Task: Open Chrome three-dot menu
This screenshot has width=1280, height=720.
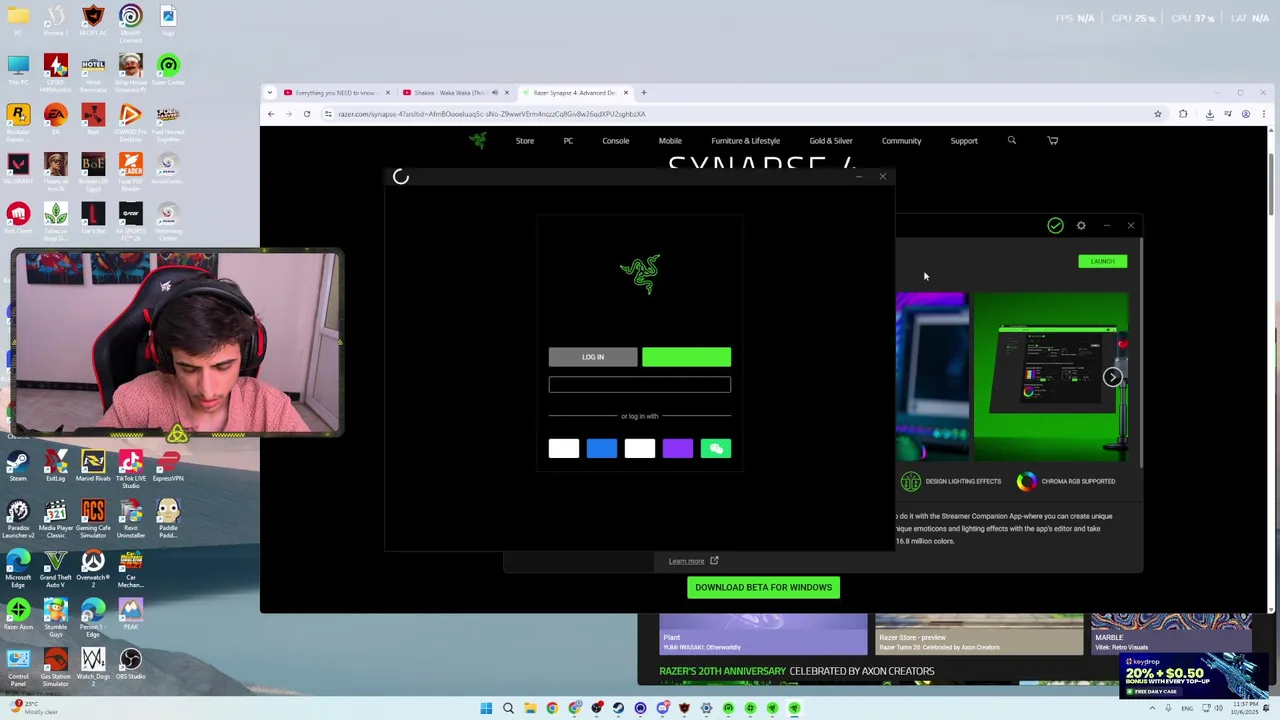Action: (1264, 114)
